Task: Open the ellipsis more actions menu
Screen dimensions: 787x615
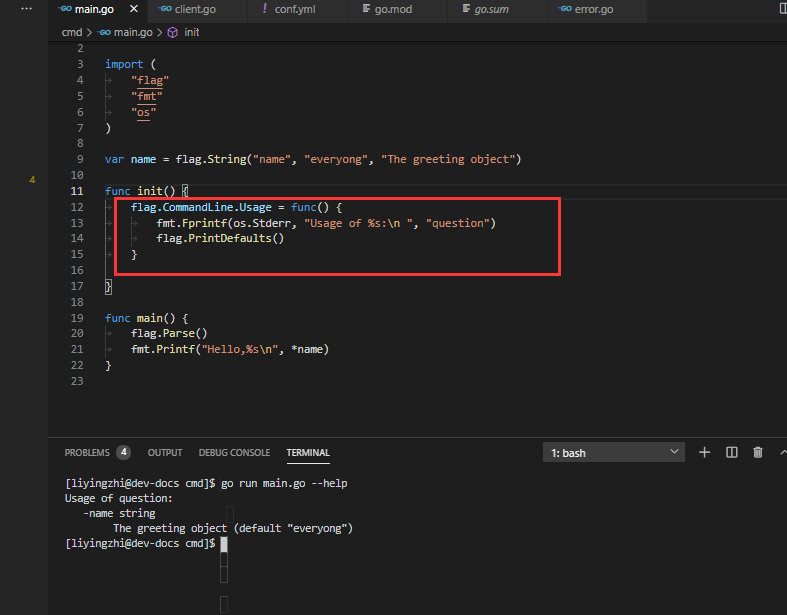Action: (x=27, y=9)
